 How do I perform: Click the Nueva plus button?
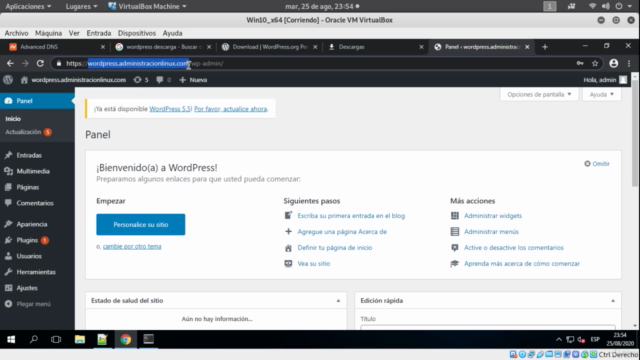(193, 80)
